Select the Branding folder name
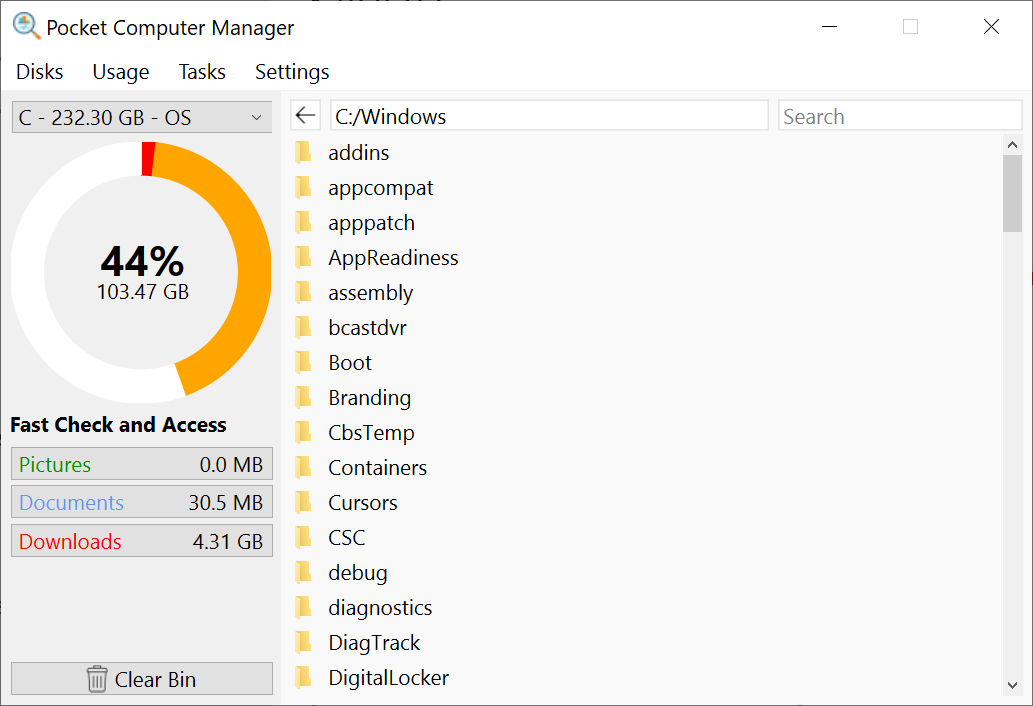Screen dimensions: 1033x706 [x=370, y=398]
